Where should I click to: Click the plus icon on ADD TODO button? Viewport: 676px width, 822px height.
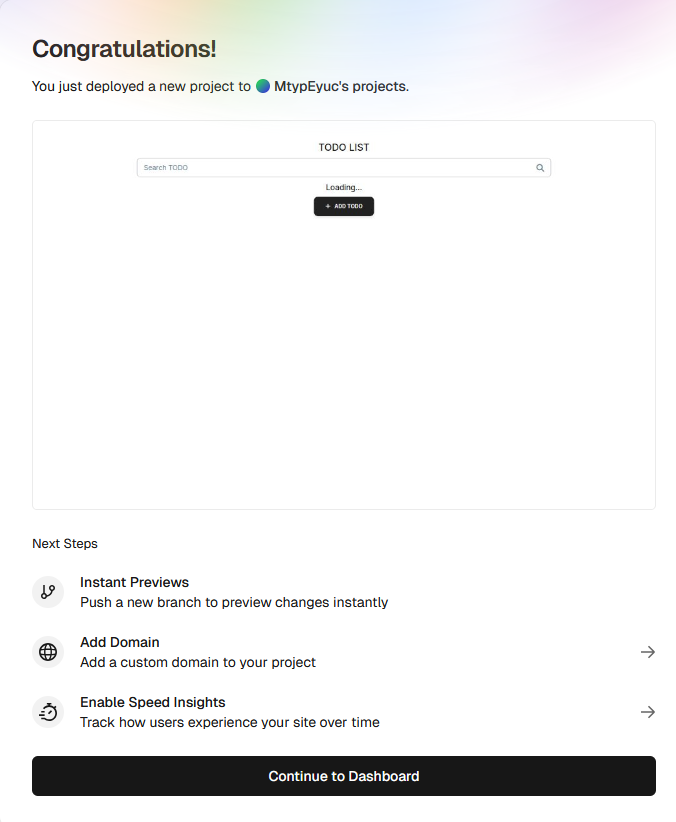click(x=328, y=206)
